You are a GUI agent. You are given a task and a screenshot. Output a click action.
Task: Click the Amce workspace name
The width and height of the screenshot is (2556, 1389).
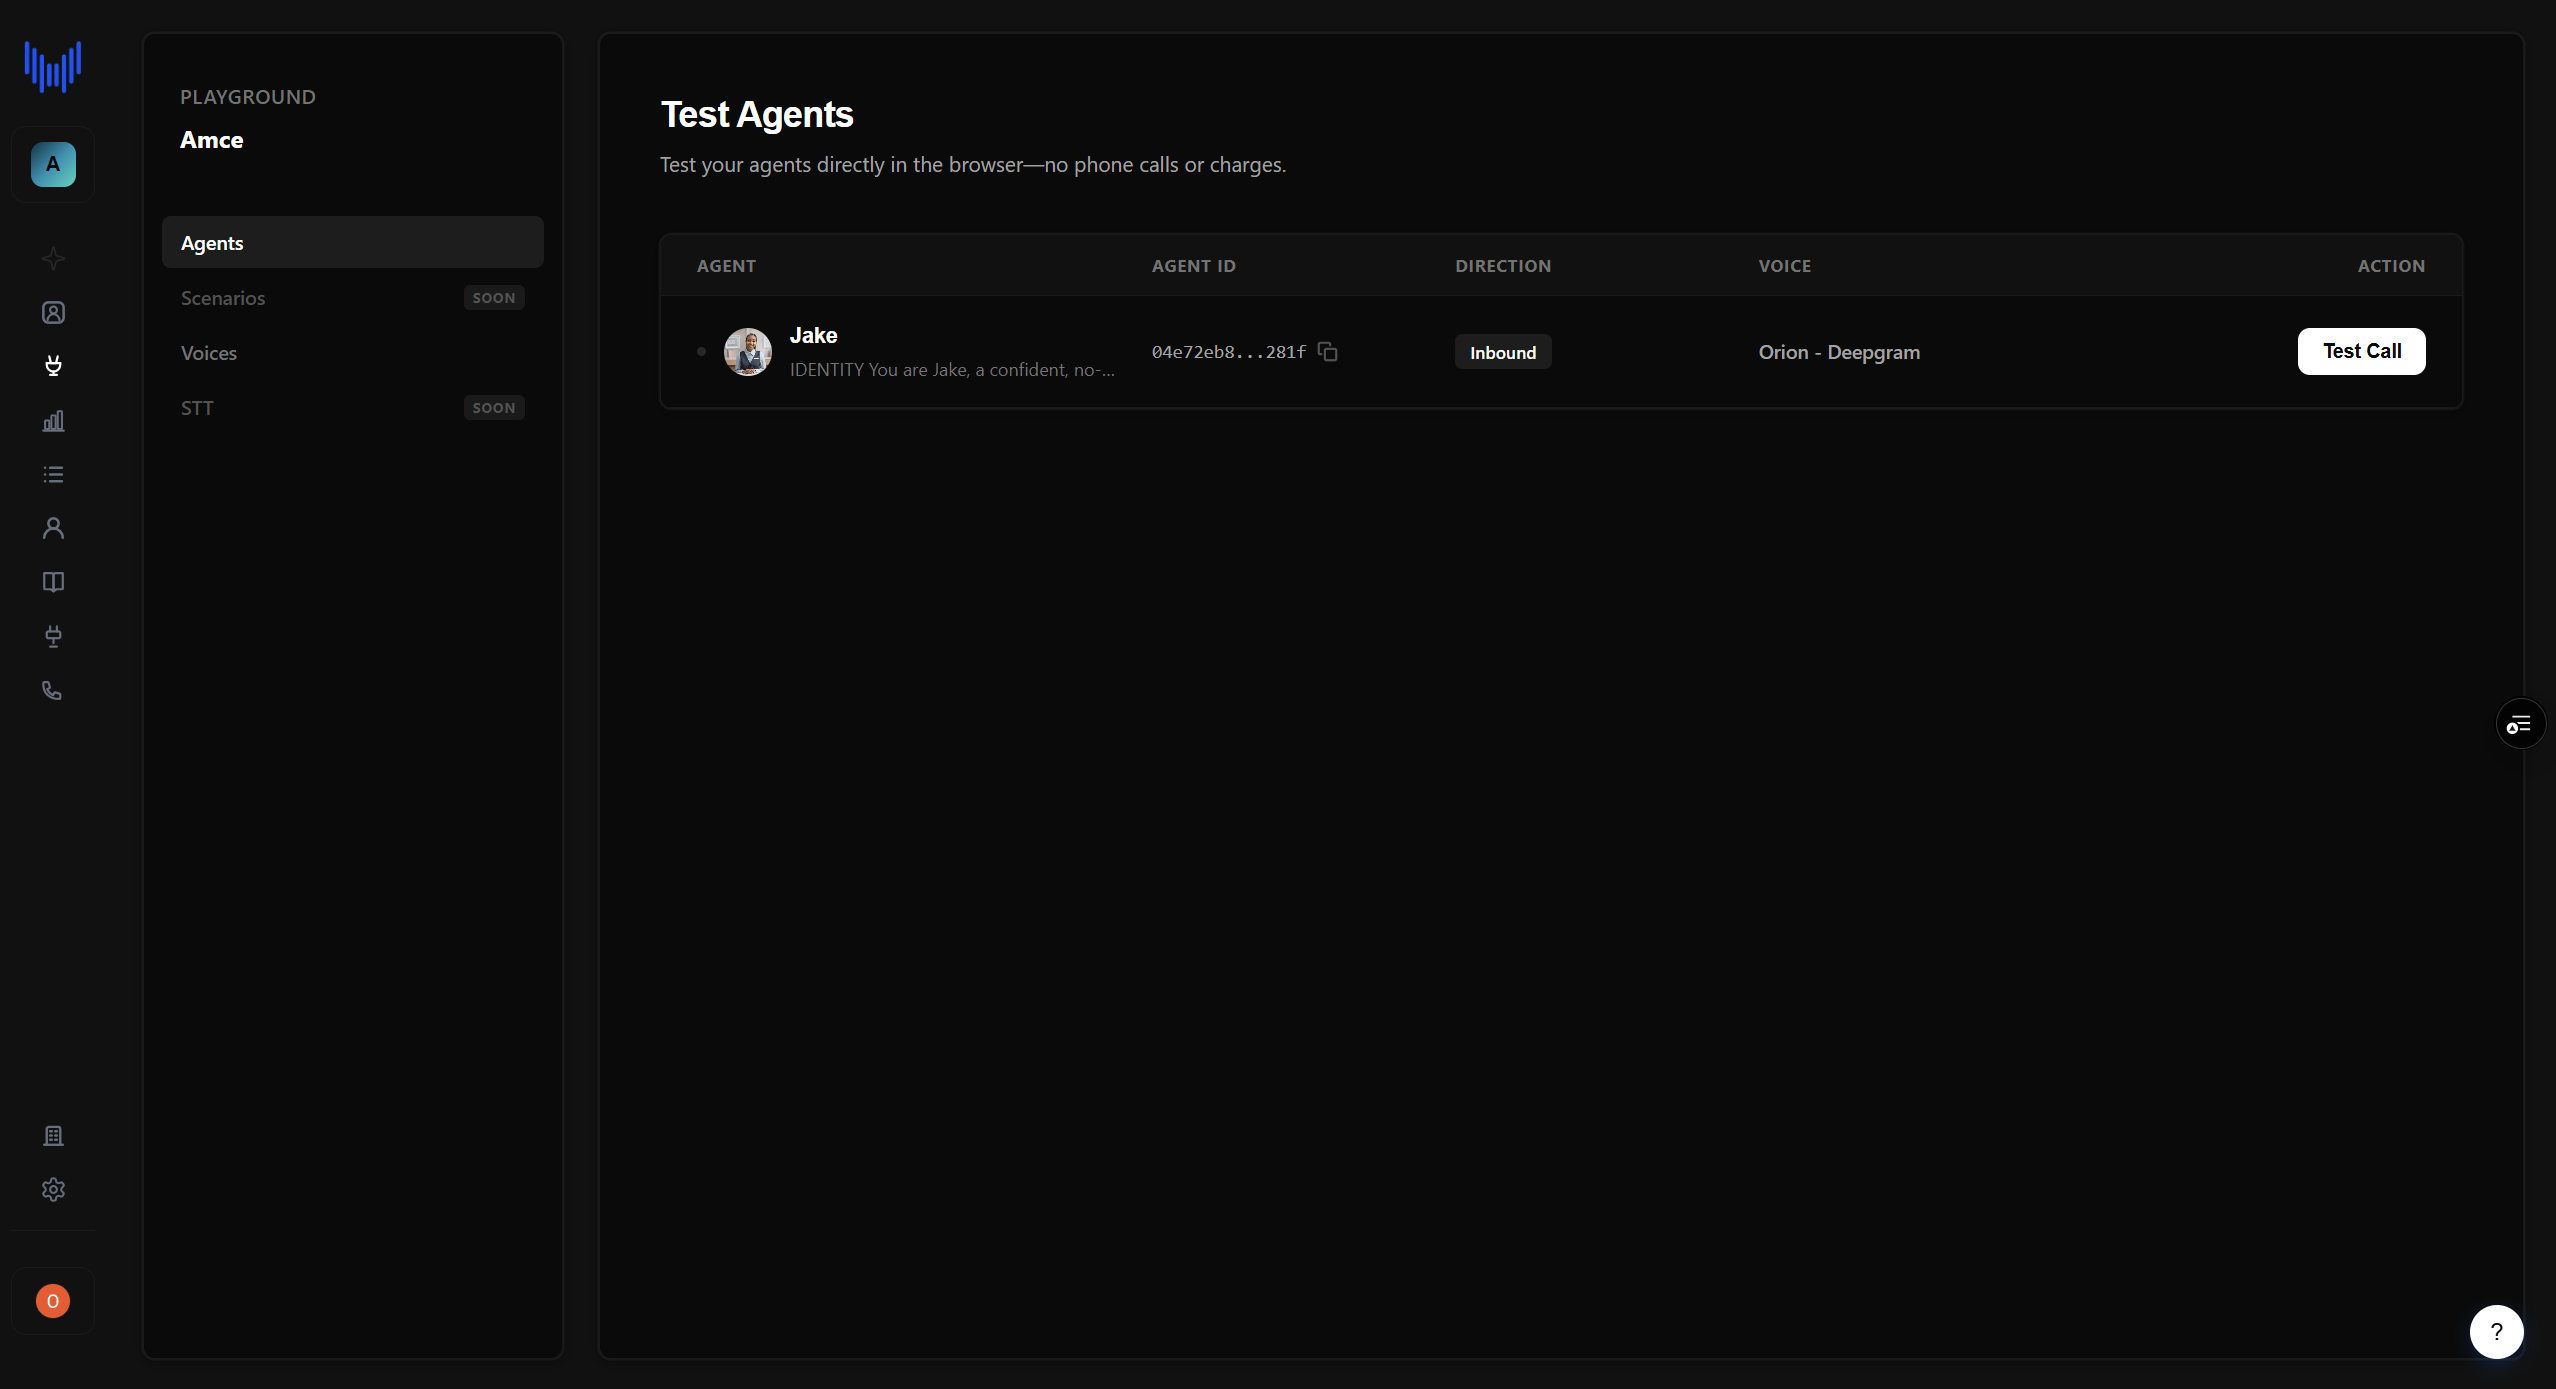211,140
